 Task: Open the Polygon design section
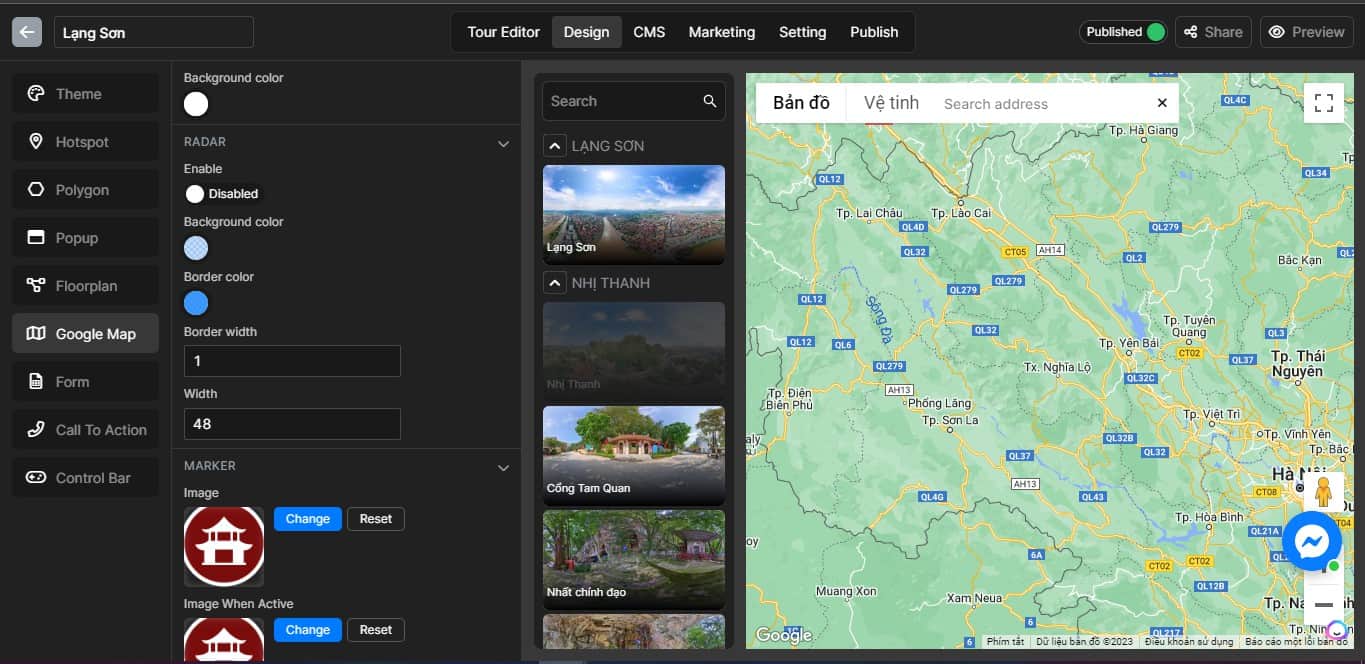(85, 190)
